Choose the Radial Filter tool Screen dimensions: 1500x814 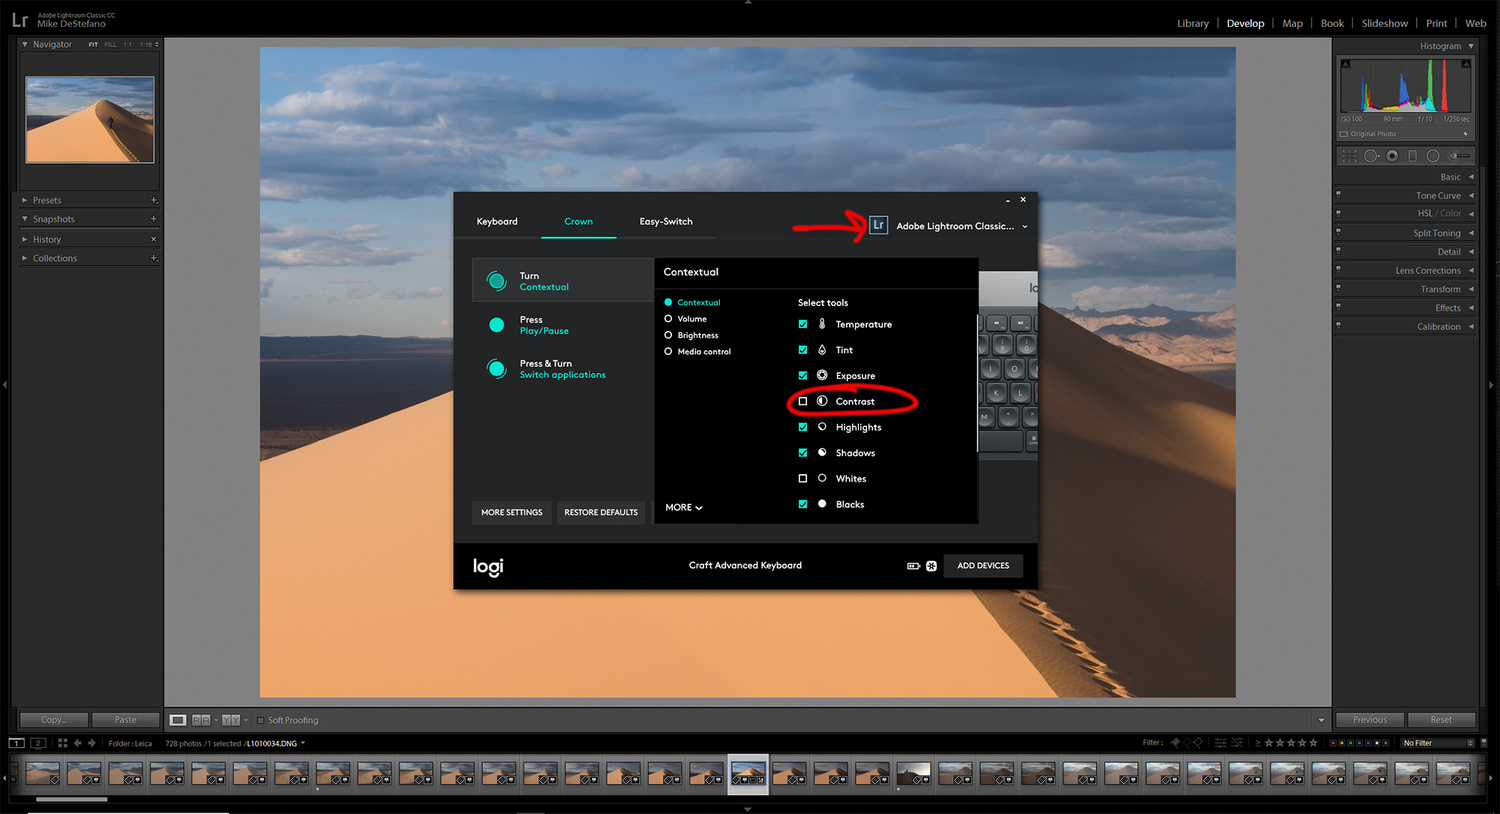(1433, 156)
